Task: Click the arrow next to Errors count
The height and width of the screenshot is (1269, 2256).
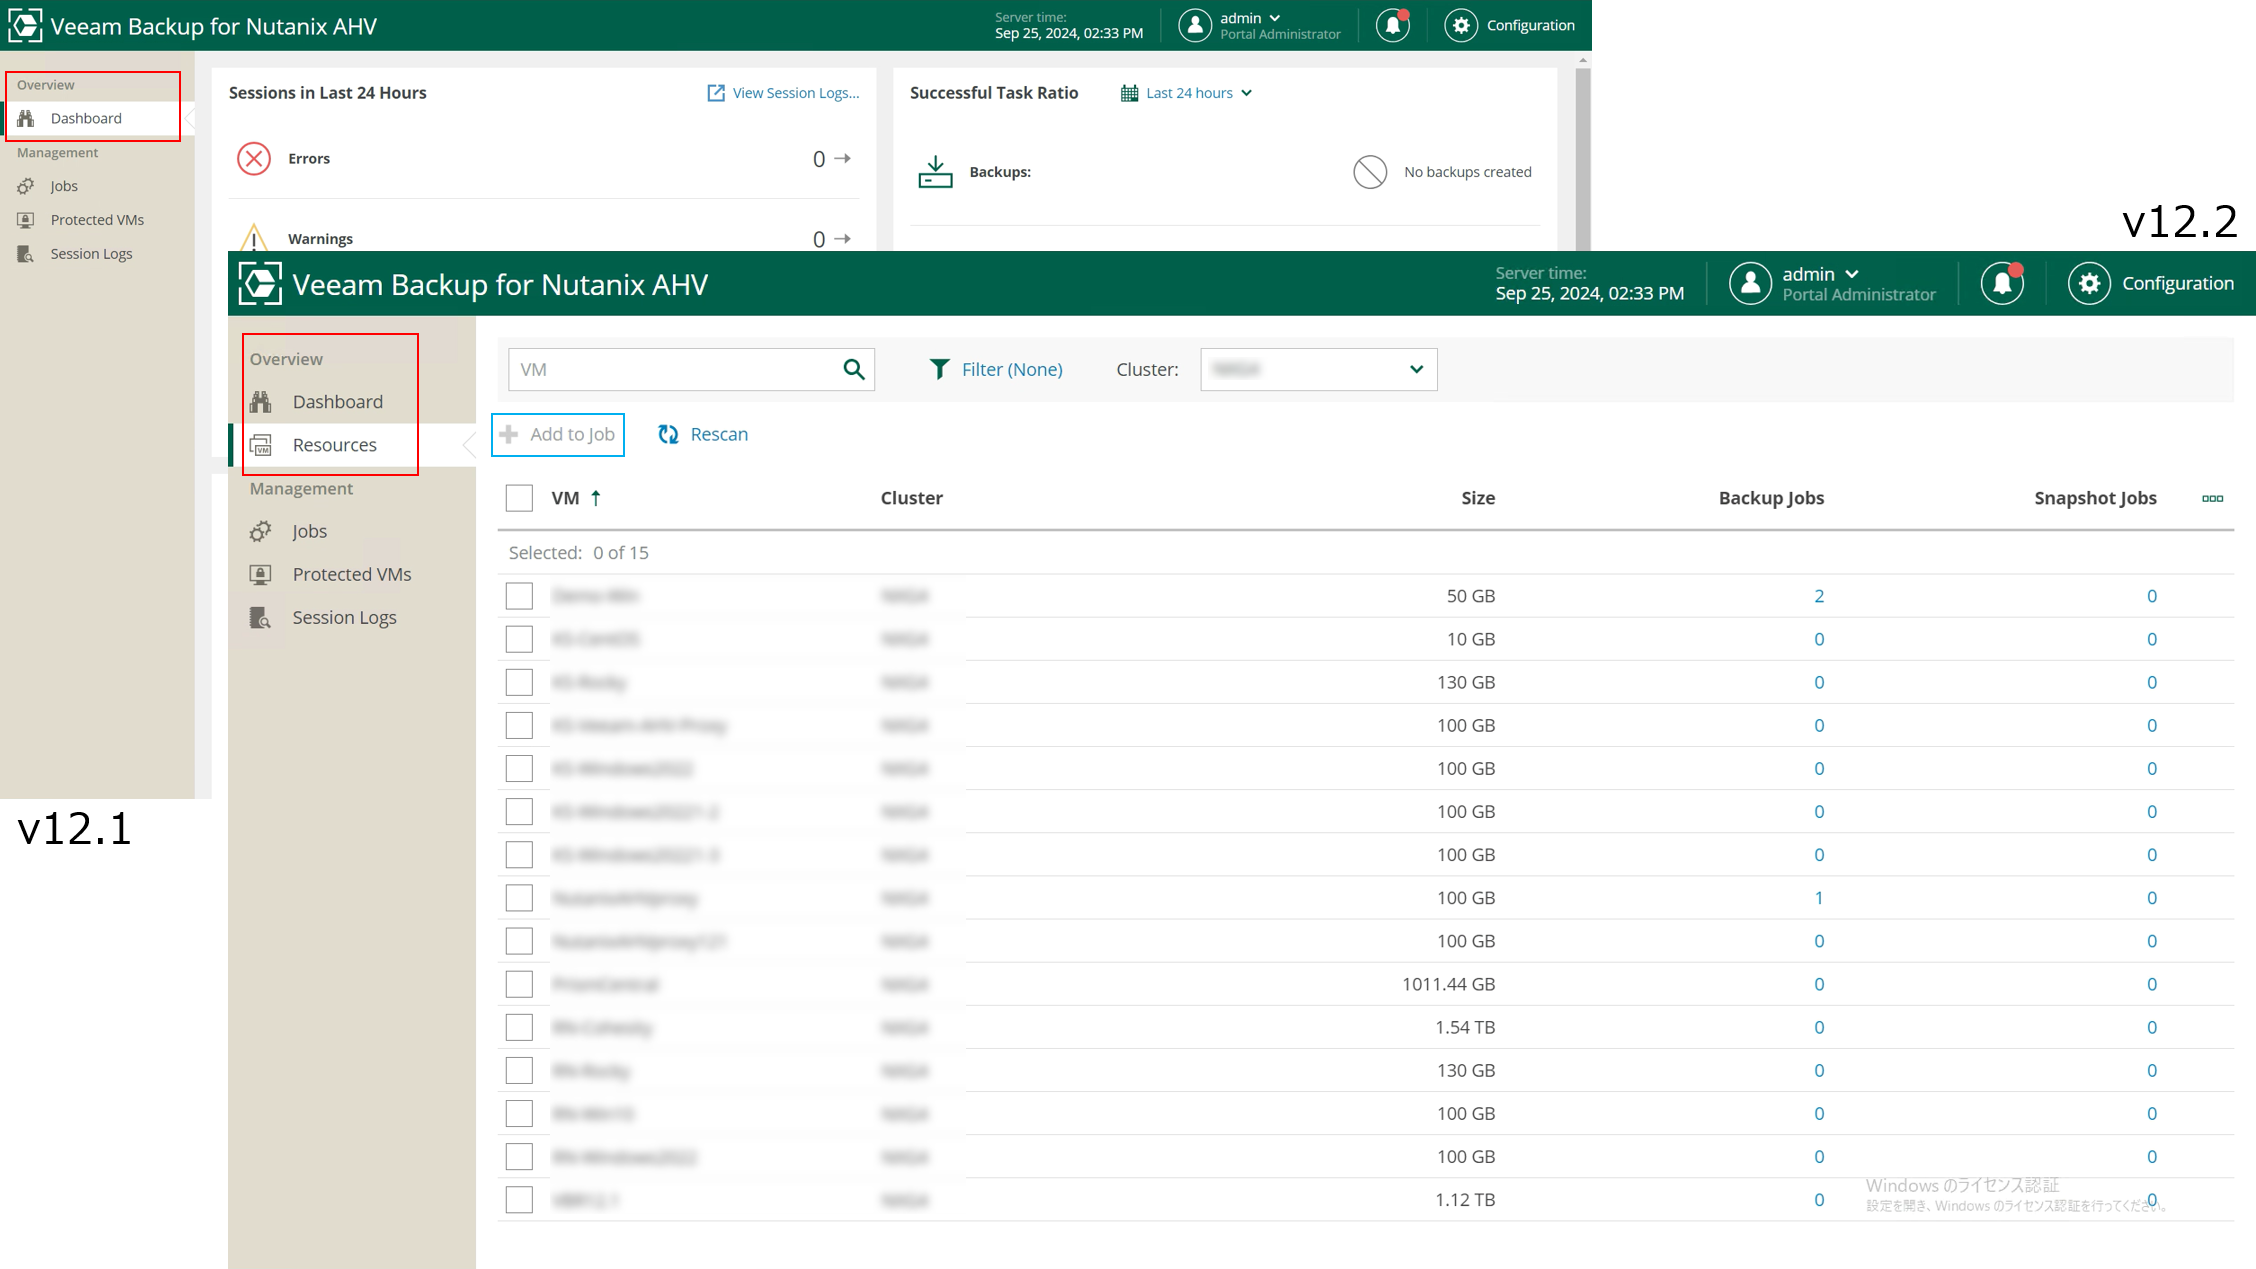Action: [x=843, y=158]
